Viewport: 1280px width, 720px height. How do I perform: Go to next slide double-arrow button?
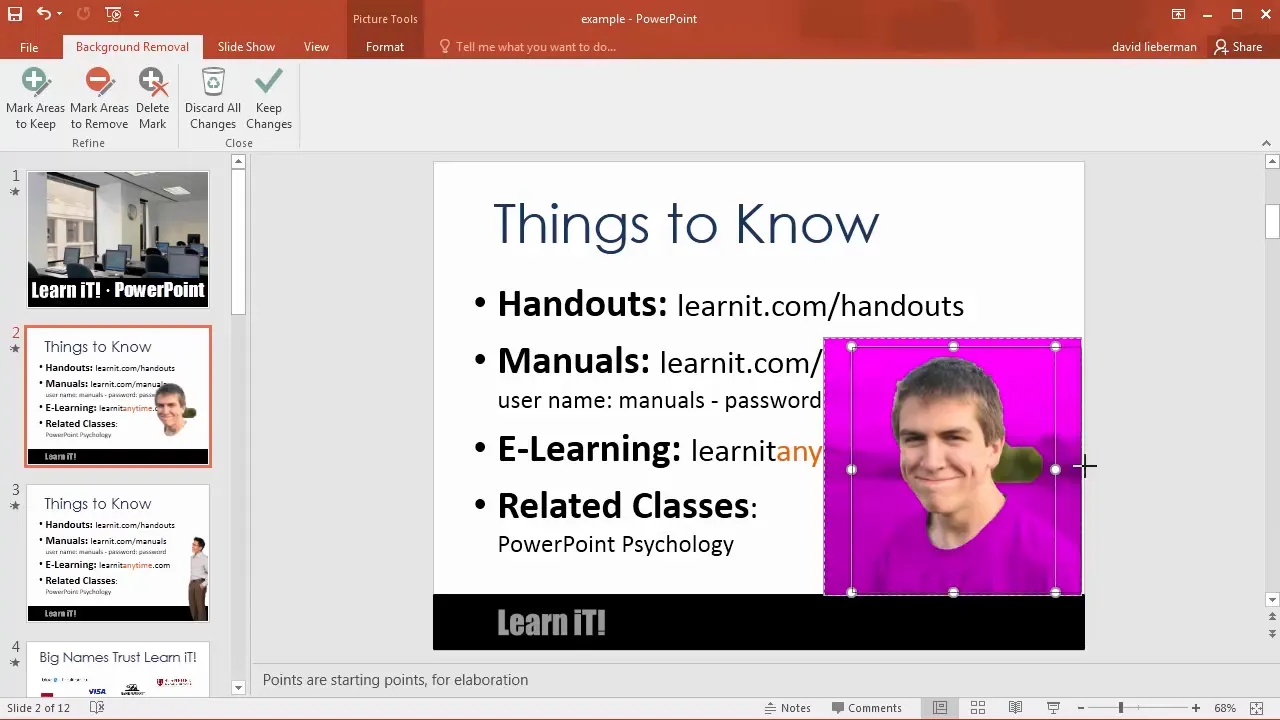pos(1272,634)
